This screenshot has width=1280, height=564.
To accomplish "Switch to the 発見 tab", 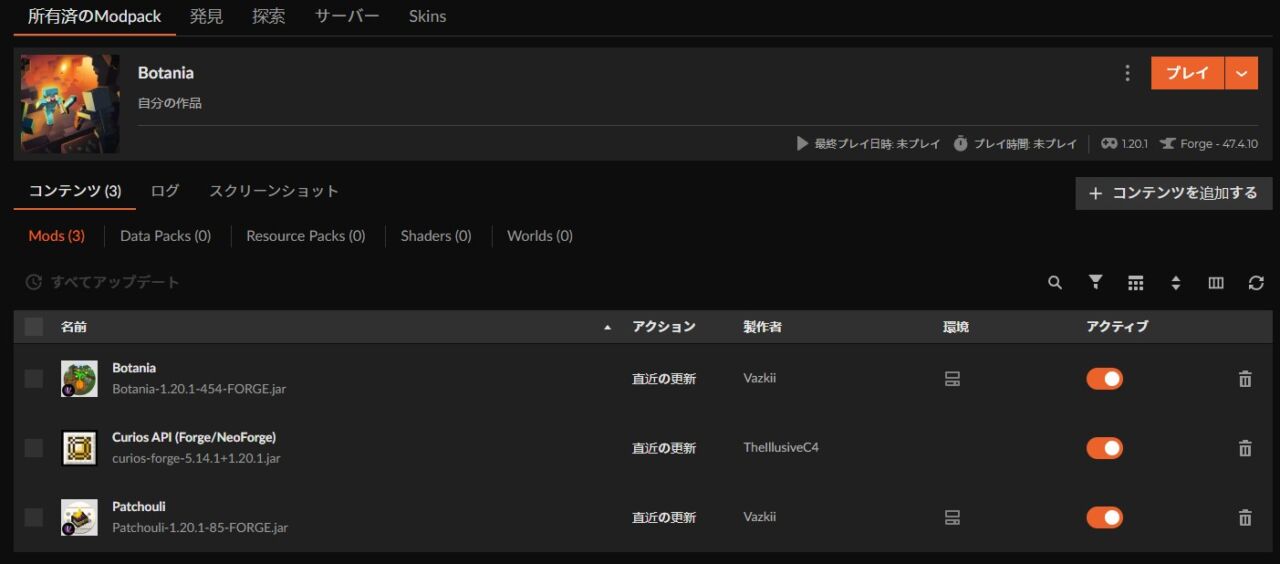I will (x=207, y=17).
